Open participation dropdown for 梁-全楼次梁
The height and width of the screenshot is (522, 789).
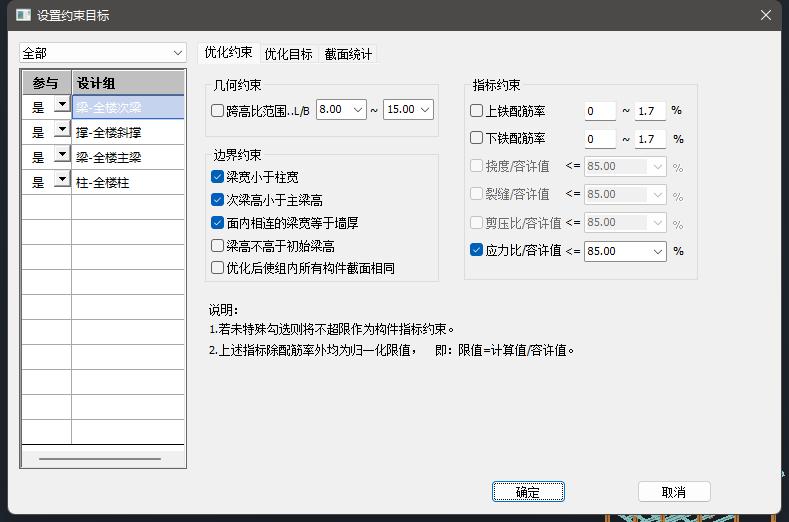(62, 104)
